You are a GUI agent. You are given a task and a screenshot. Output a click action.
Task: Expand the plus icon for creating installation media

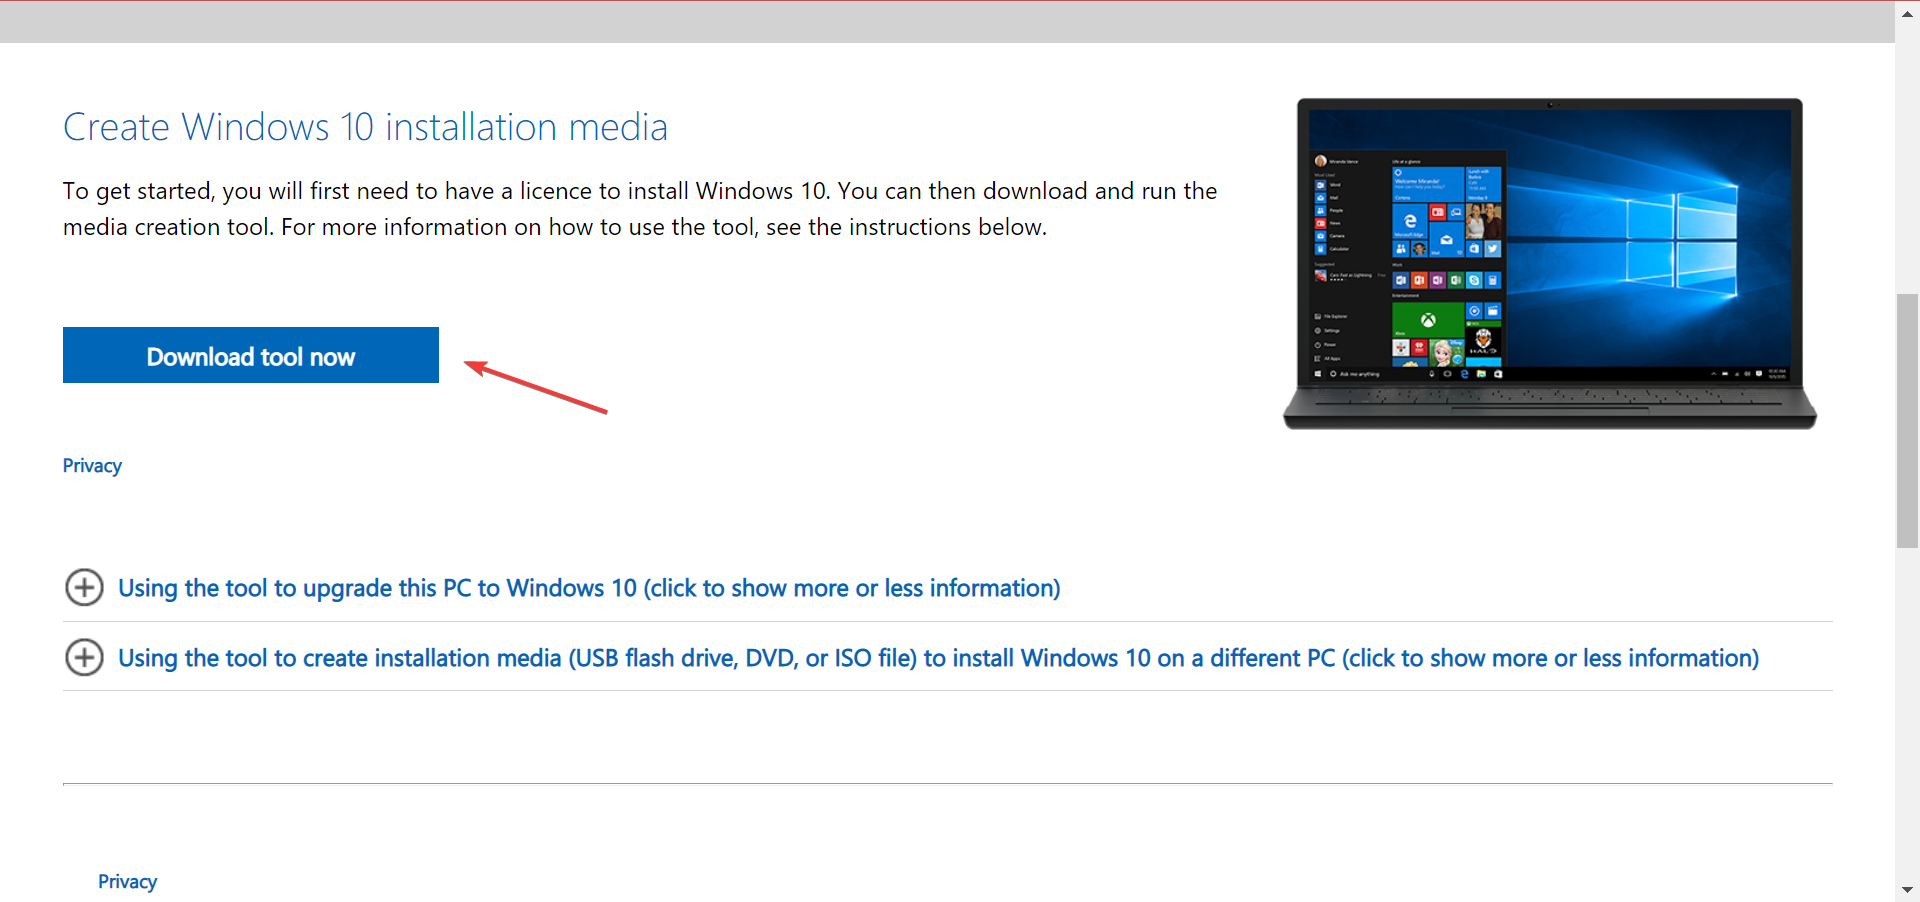pos(84,658)
